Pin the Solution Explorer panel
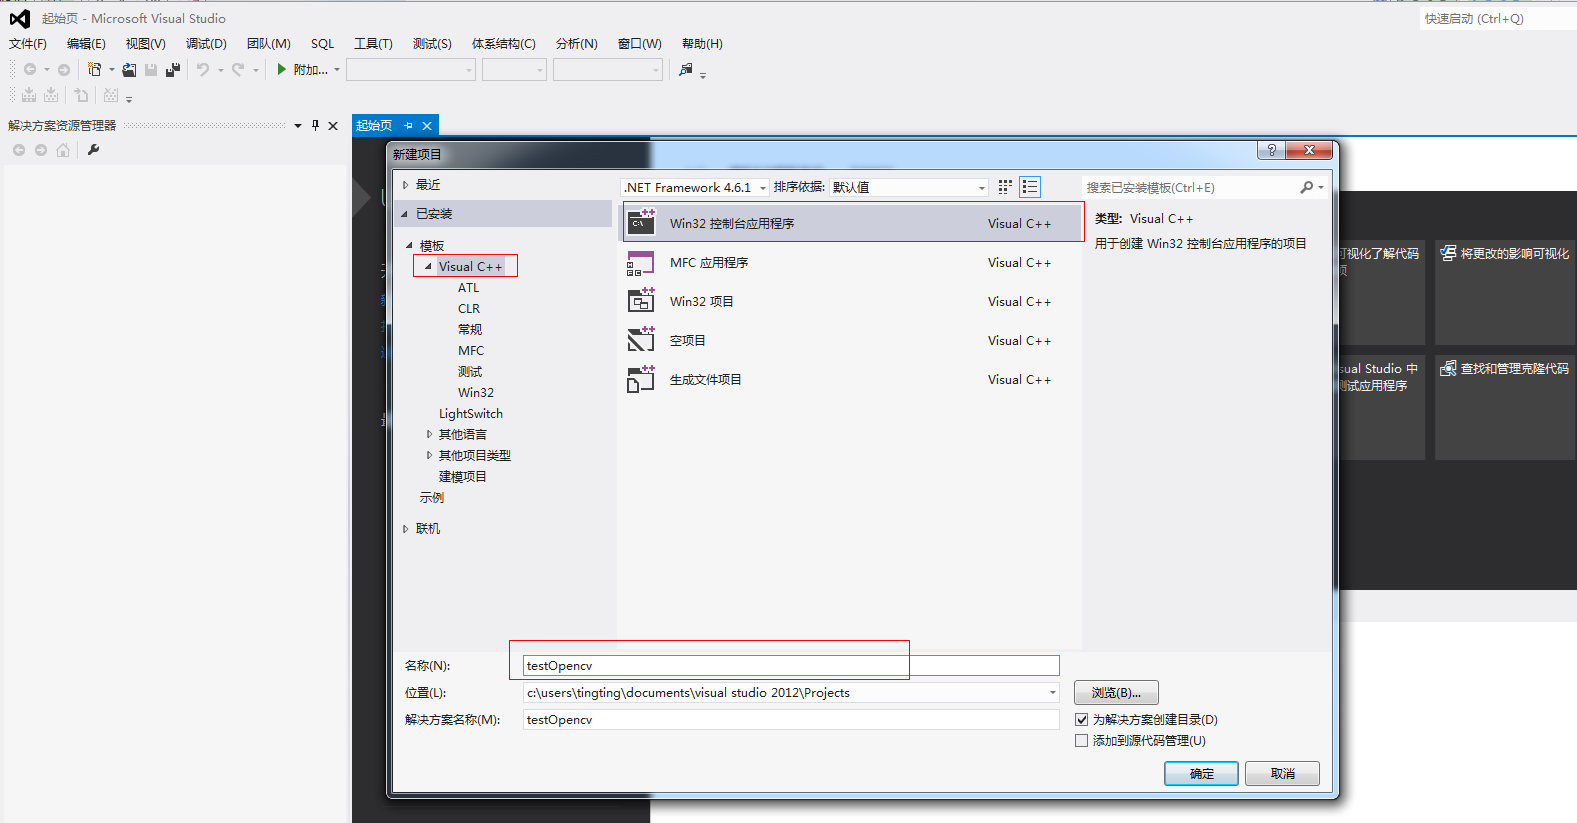Image resolution: width=1577 pixels, height=823 pixels. click(x=315, y=125)
